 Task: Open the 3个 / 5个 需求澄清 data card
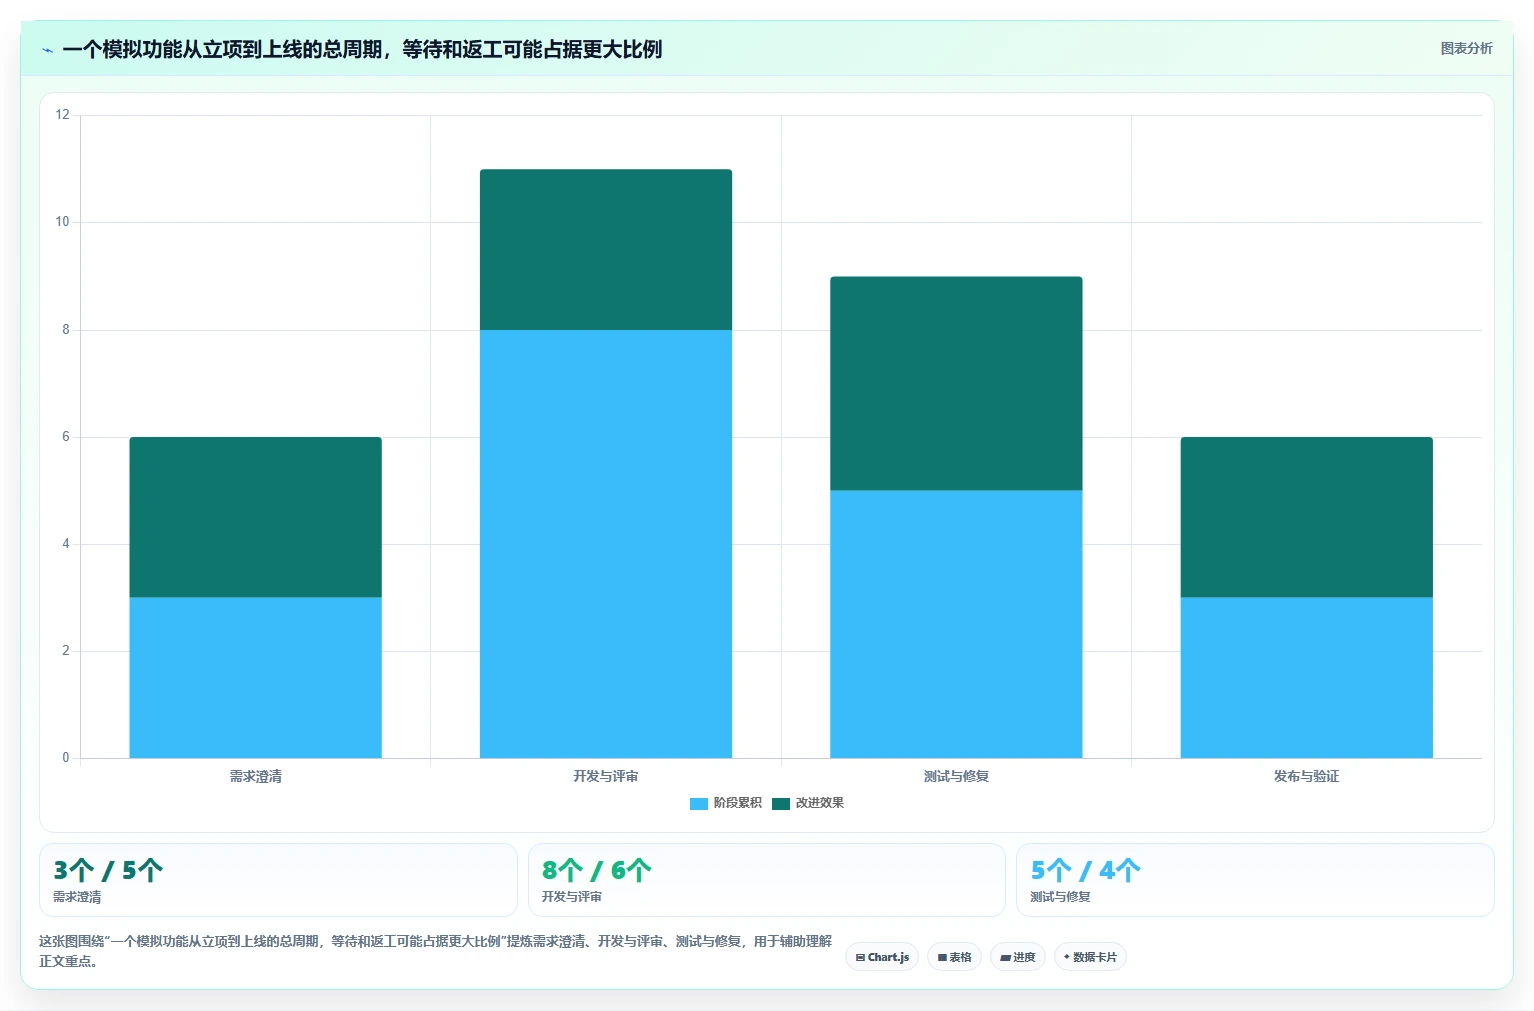[278, 880]
